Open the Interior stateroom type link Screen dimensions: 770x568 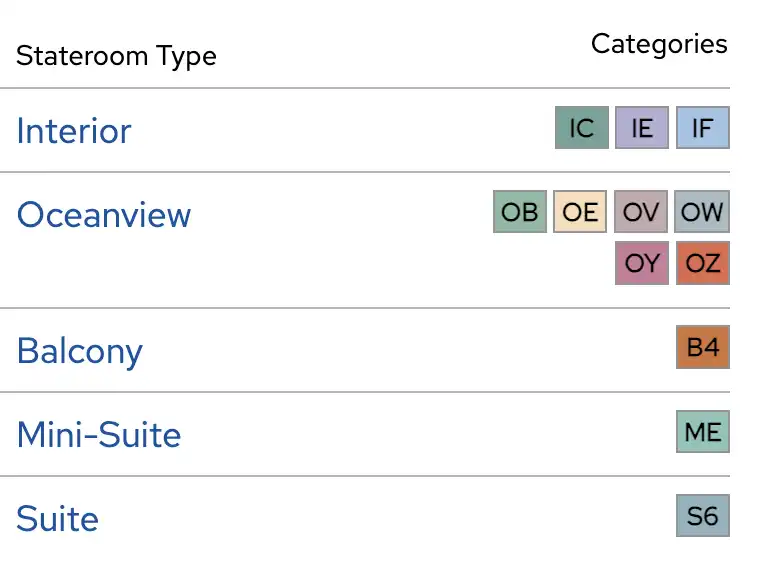(x=74, y=131)
